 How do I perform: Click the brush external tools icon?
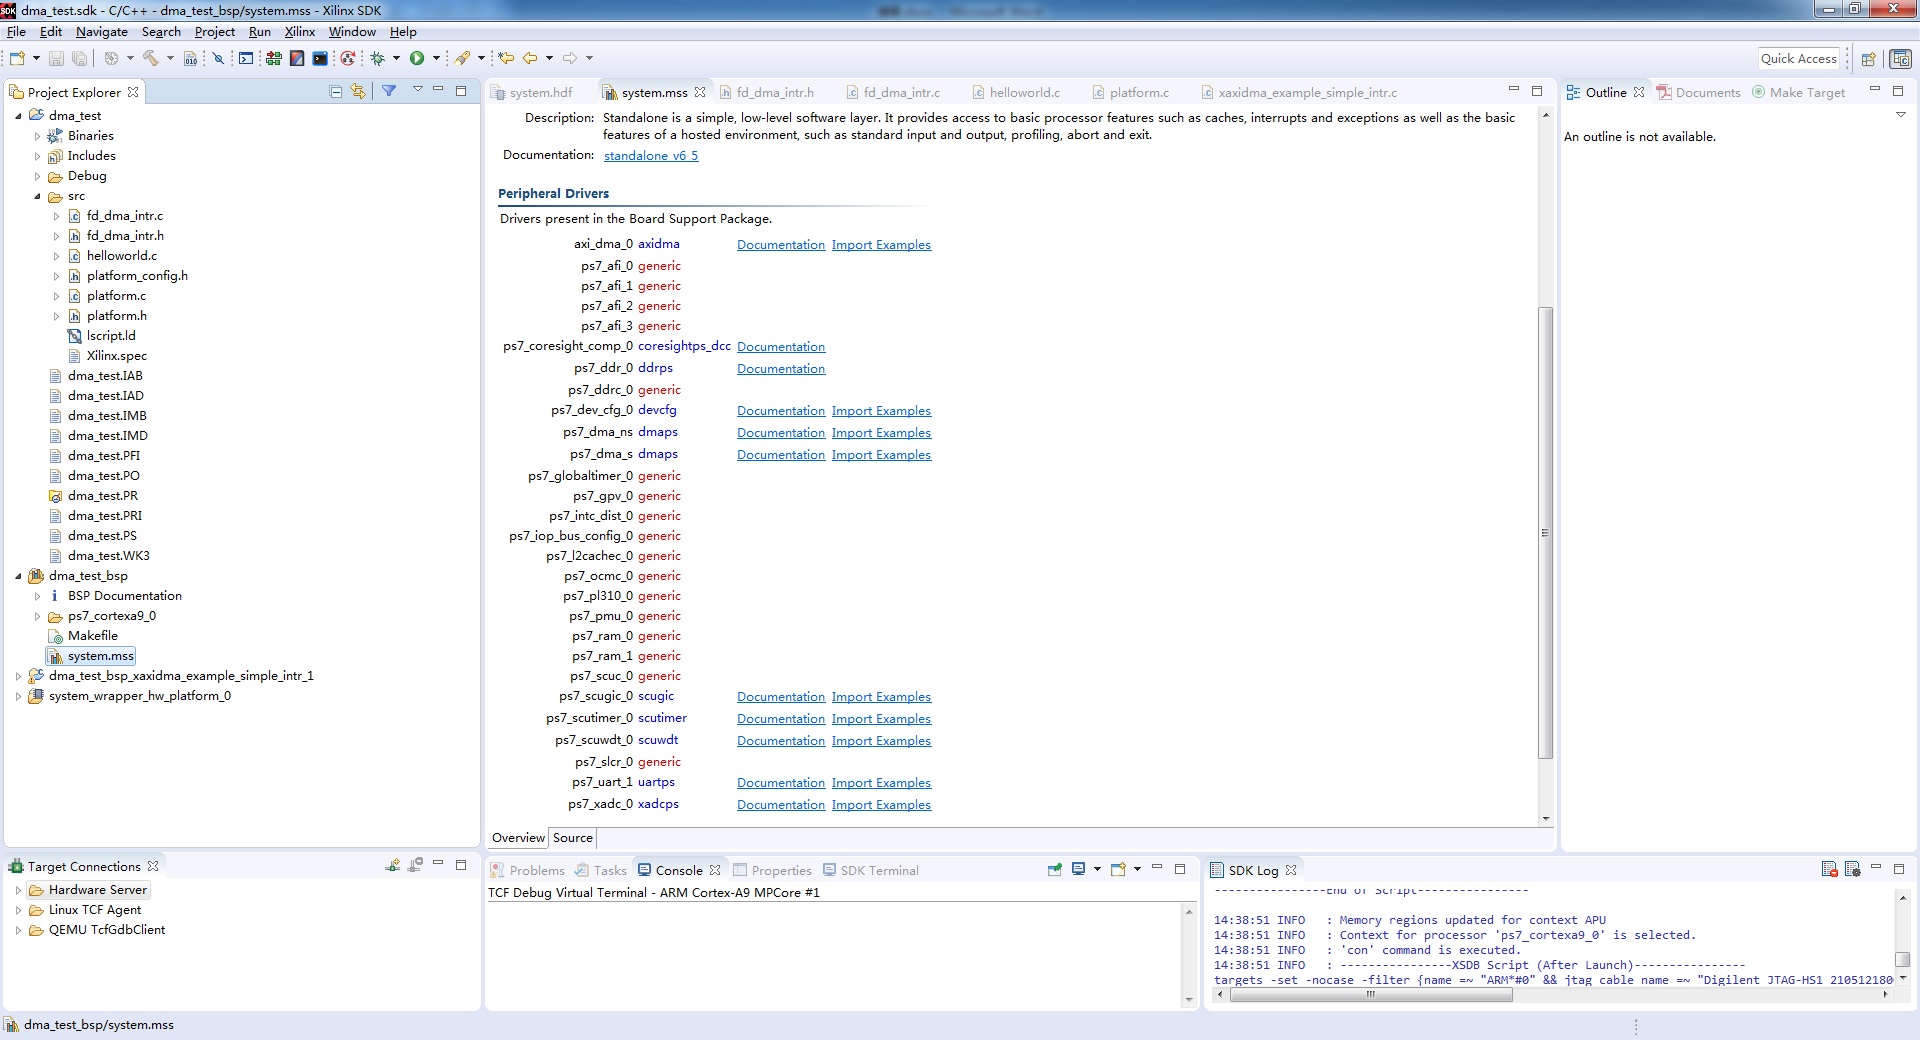coord(463,58)
